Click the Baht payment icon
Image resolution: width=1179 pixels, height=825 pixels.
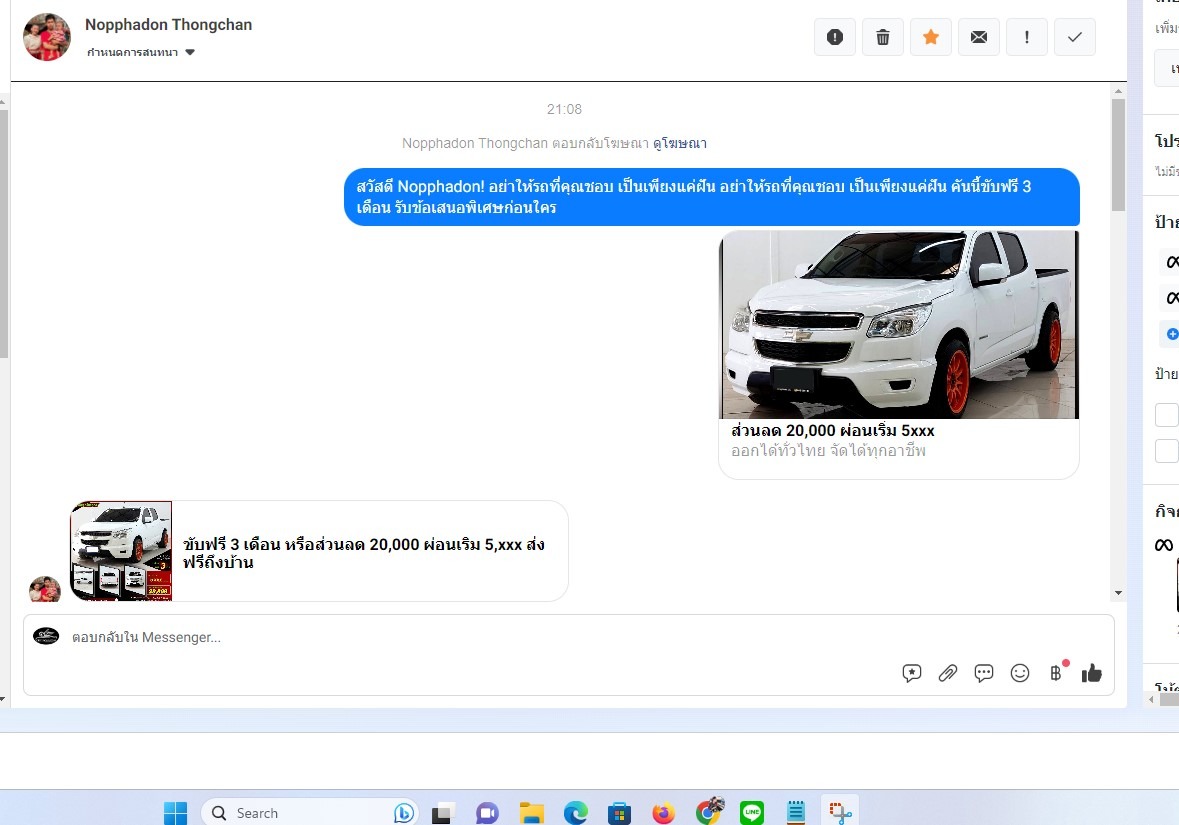click(x=1055, y=673)
